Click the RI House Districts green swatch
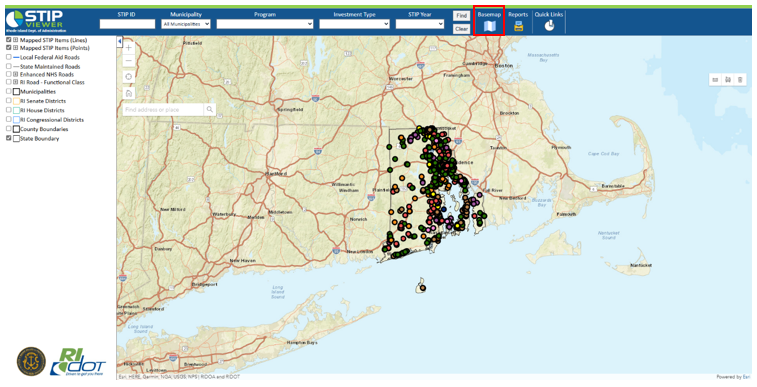The image size is (757, 387). click(x=16, y=111)
